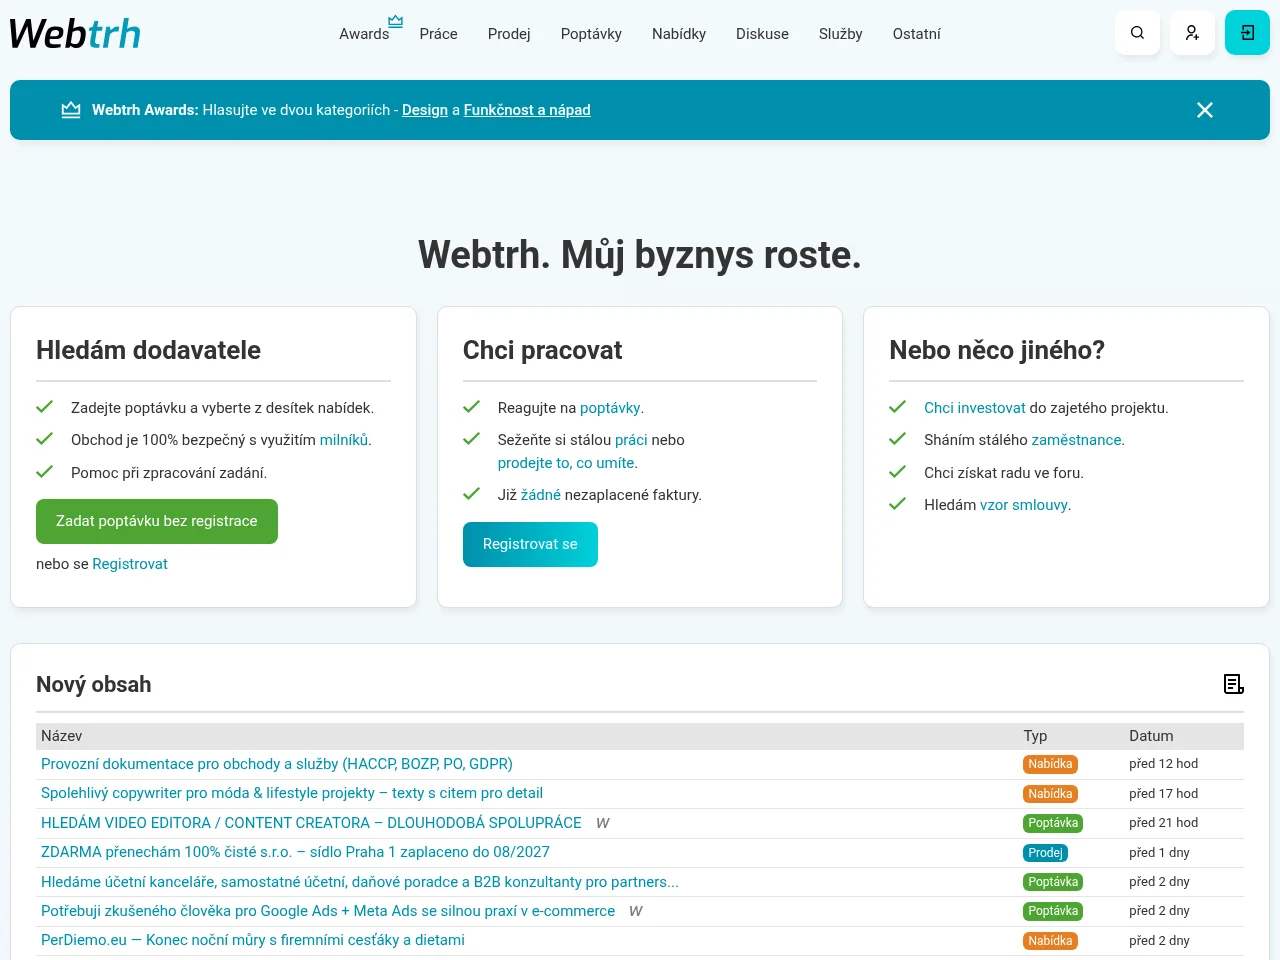
Task: Follow the Funkčnost a nápad link
Action: click(527, 110)
